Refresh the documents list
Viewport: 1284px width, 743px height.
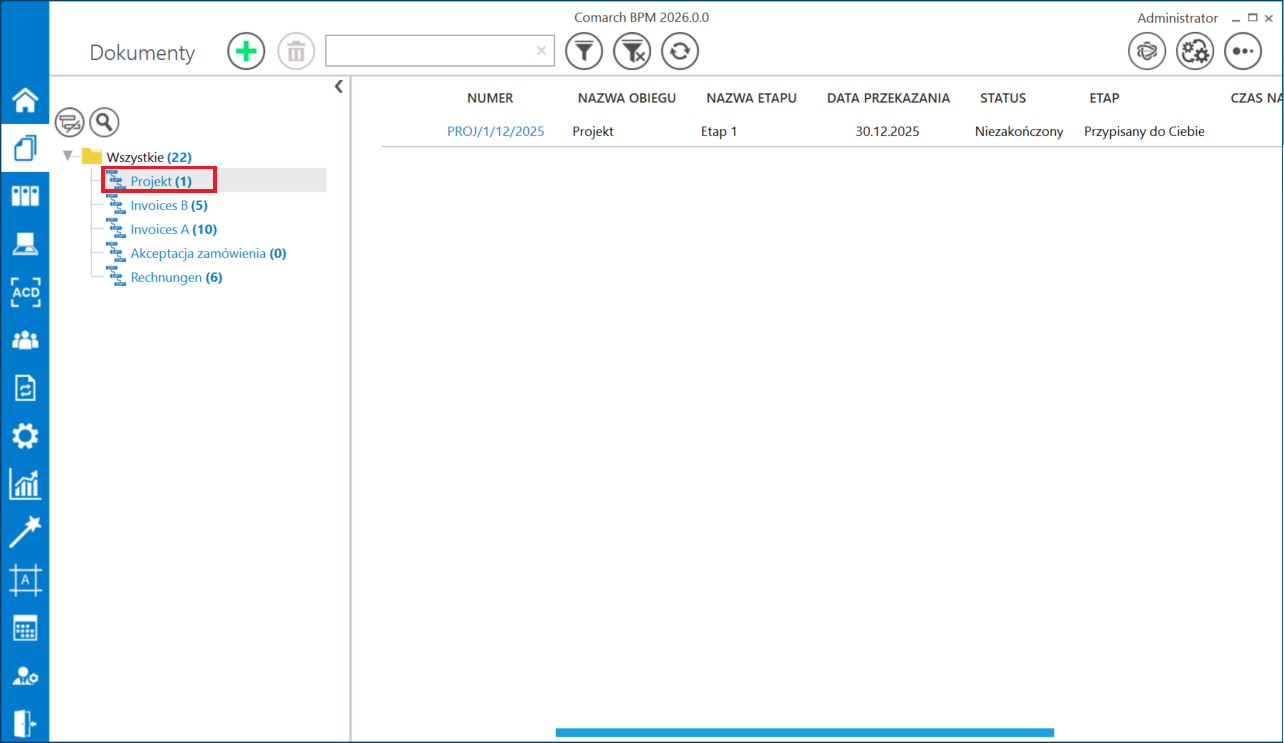click(x=680, y=51)
